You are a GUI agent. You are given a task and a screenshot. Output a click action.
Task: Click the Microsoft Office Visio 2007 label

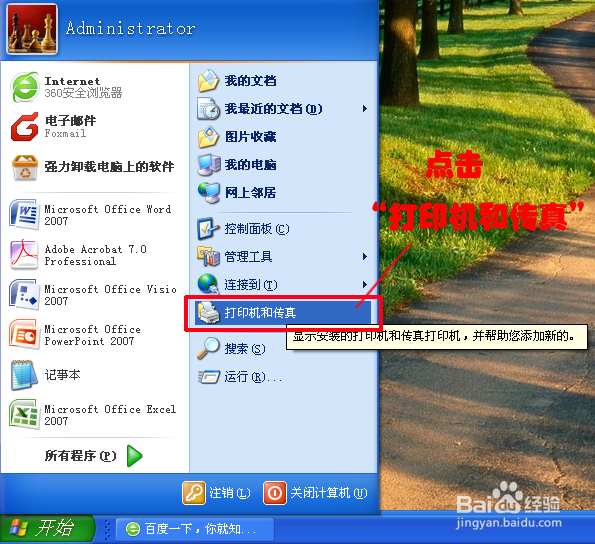[110, 295]
